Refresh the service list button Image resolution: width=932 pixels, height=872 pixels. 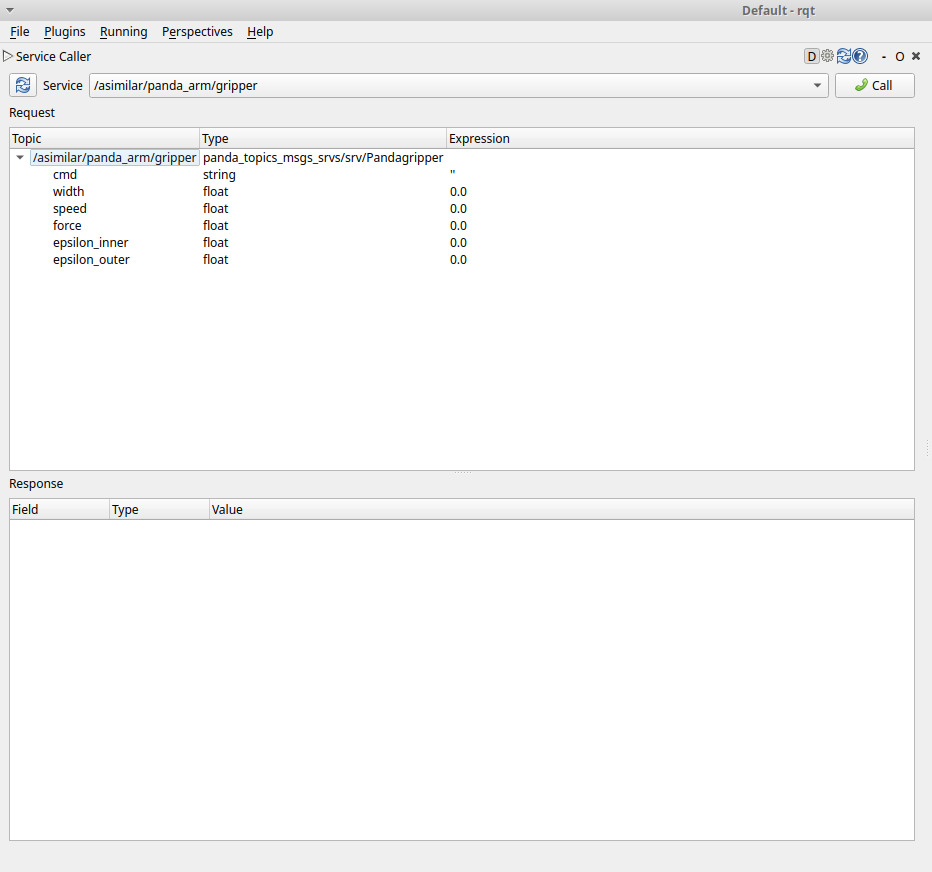pos(23,86)
